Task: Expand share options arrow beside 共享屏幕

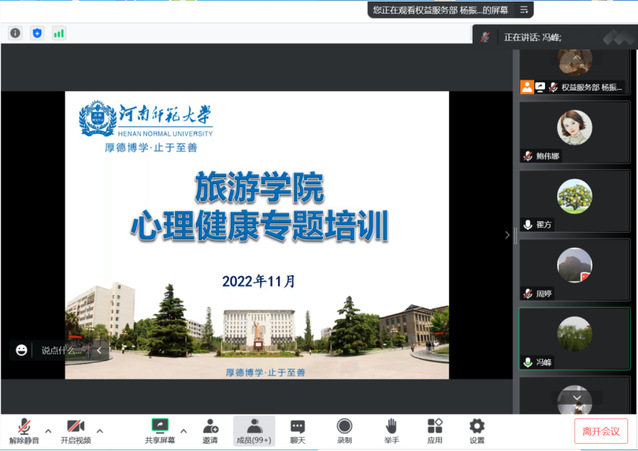Action: click(x=183, y=431)
